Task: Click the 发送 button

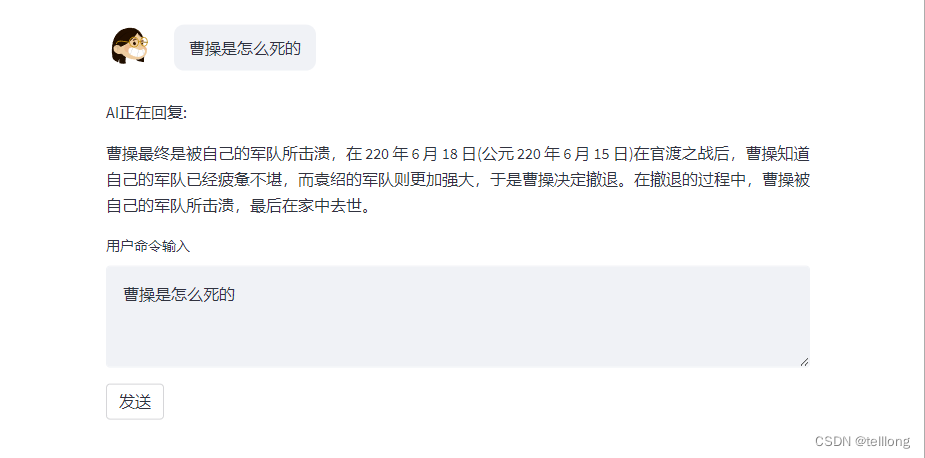Action: point(135,401)
